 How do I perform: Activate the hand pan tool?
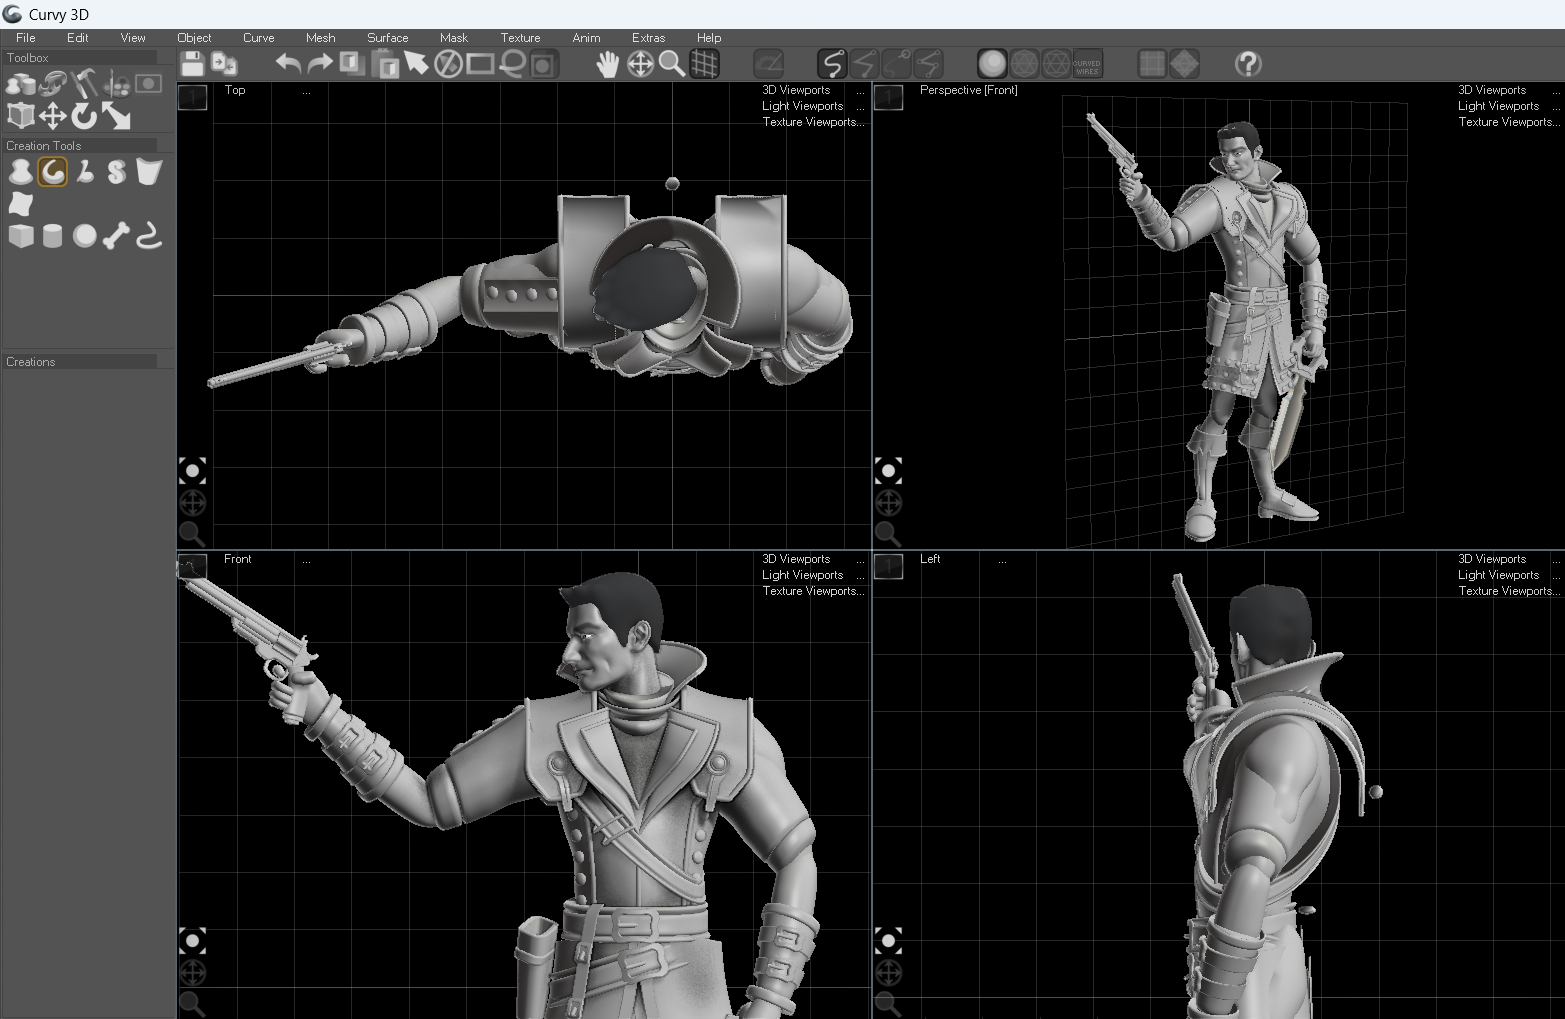608,64
